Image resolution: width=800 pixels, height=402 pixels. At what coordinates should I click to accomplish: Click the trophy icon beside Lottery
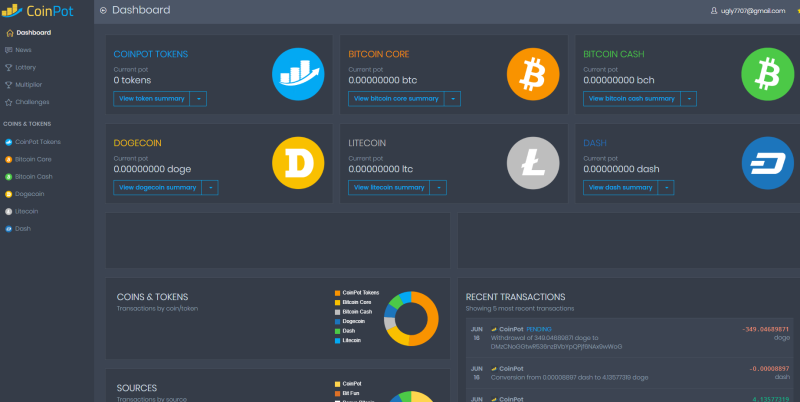click(9, 67)
